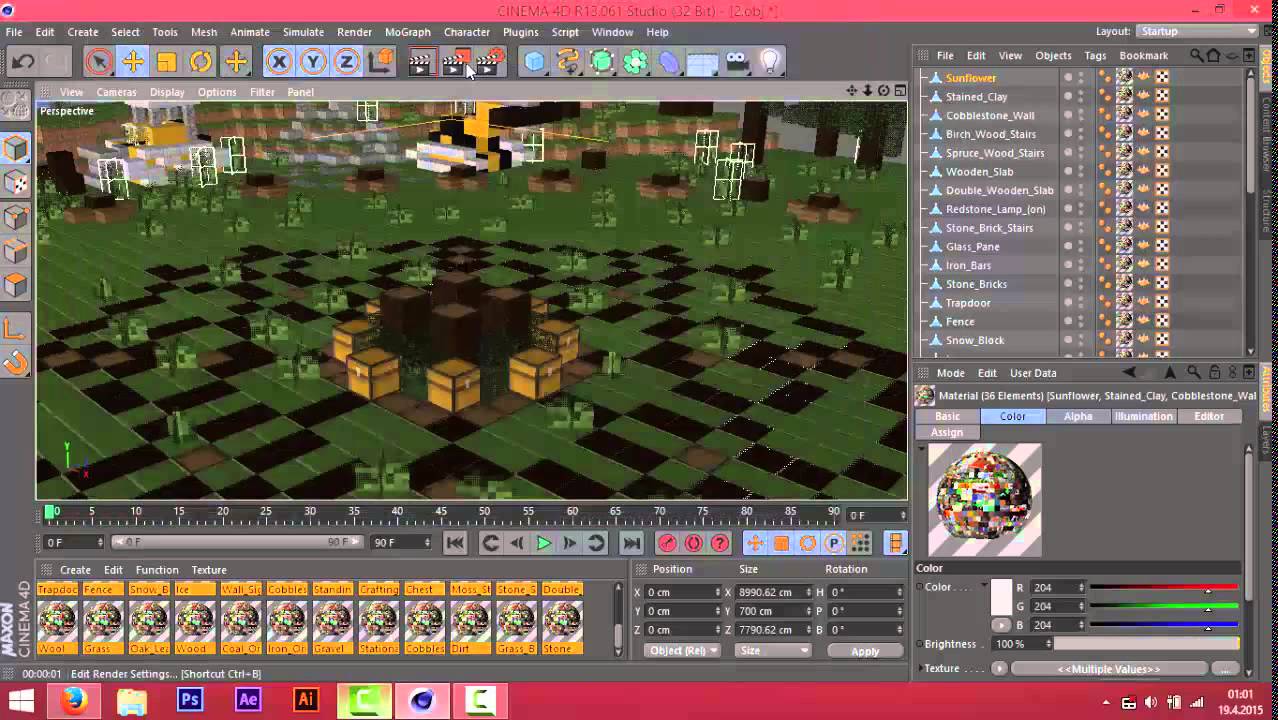Go to end of timeline
The width and height of the screenshot is (1278, 720).
(632, 543)
